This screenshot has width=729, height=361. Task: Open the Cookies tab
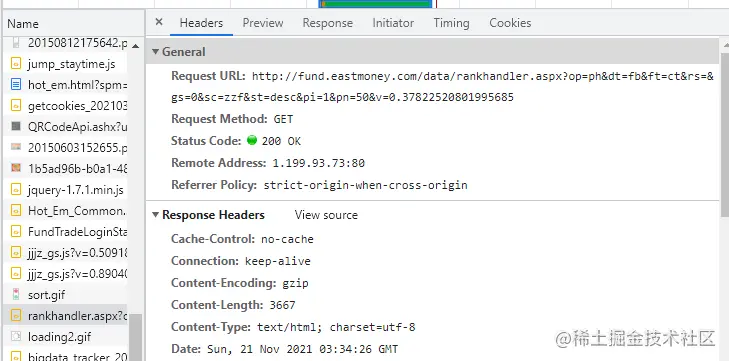click(x=510, y=23)
